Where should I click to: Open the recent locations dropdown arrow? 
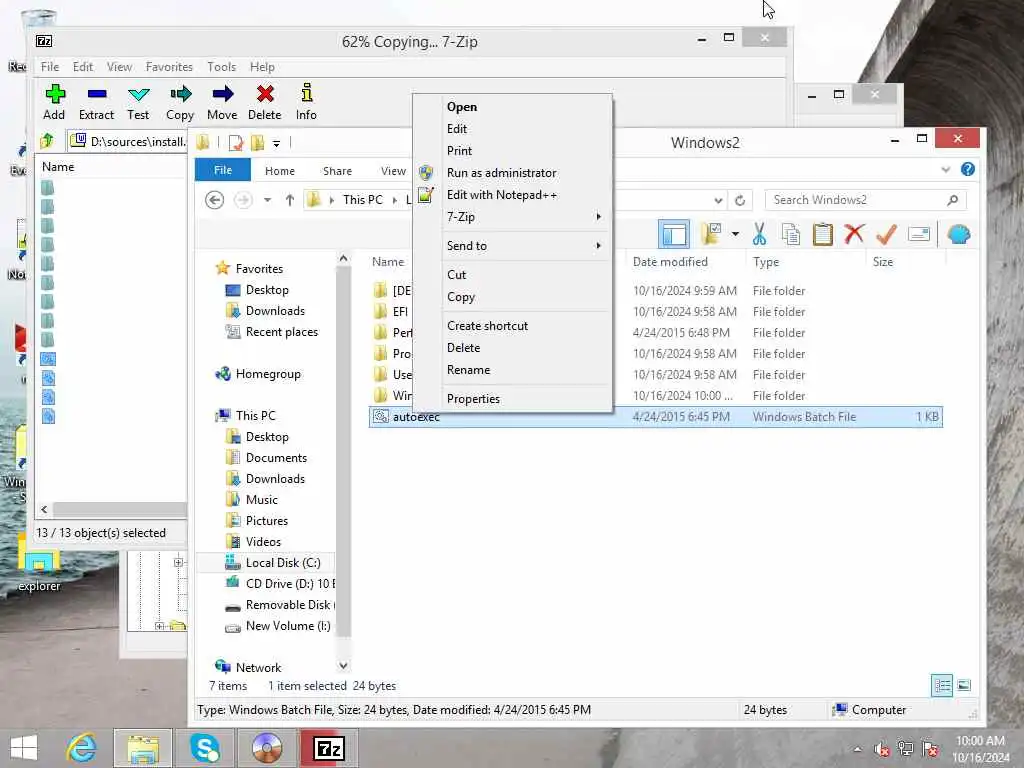point(268,200)
